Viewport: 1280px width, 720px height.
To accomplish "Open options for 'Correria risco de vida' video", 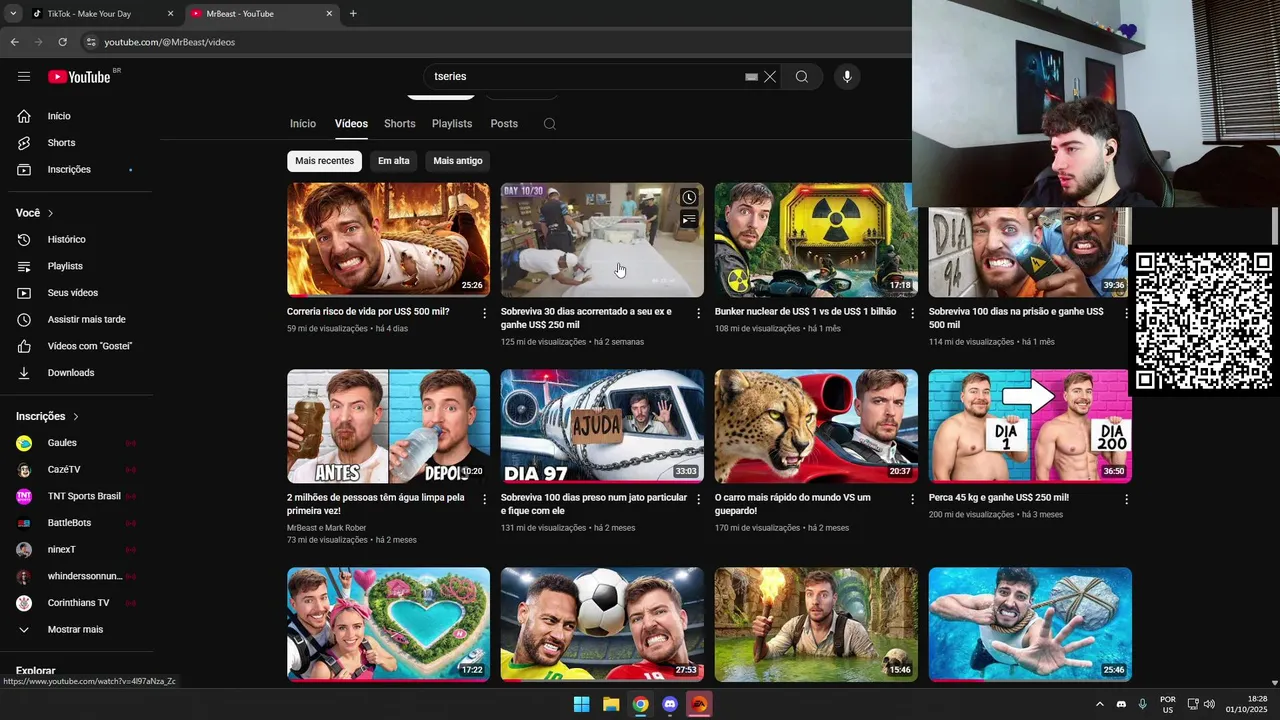I will 485,313.
